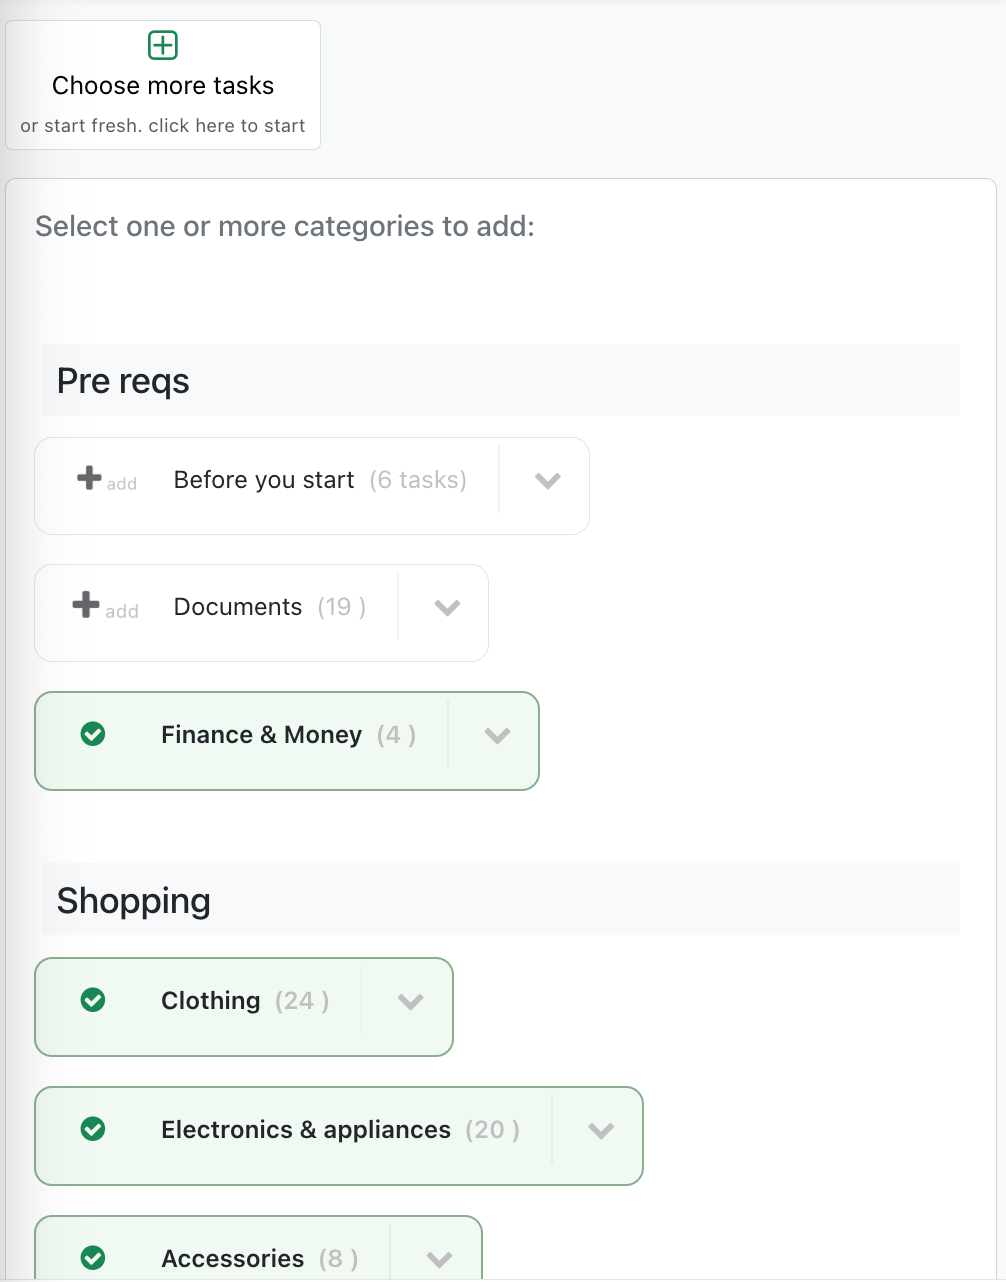Expand the Clothing items chevron
This screenshot has width=1006, height=1282.
pos(410,1002)
